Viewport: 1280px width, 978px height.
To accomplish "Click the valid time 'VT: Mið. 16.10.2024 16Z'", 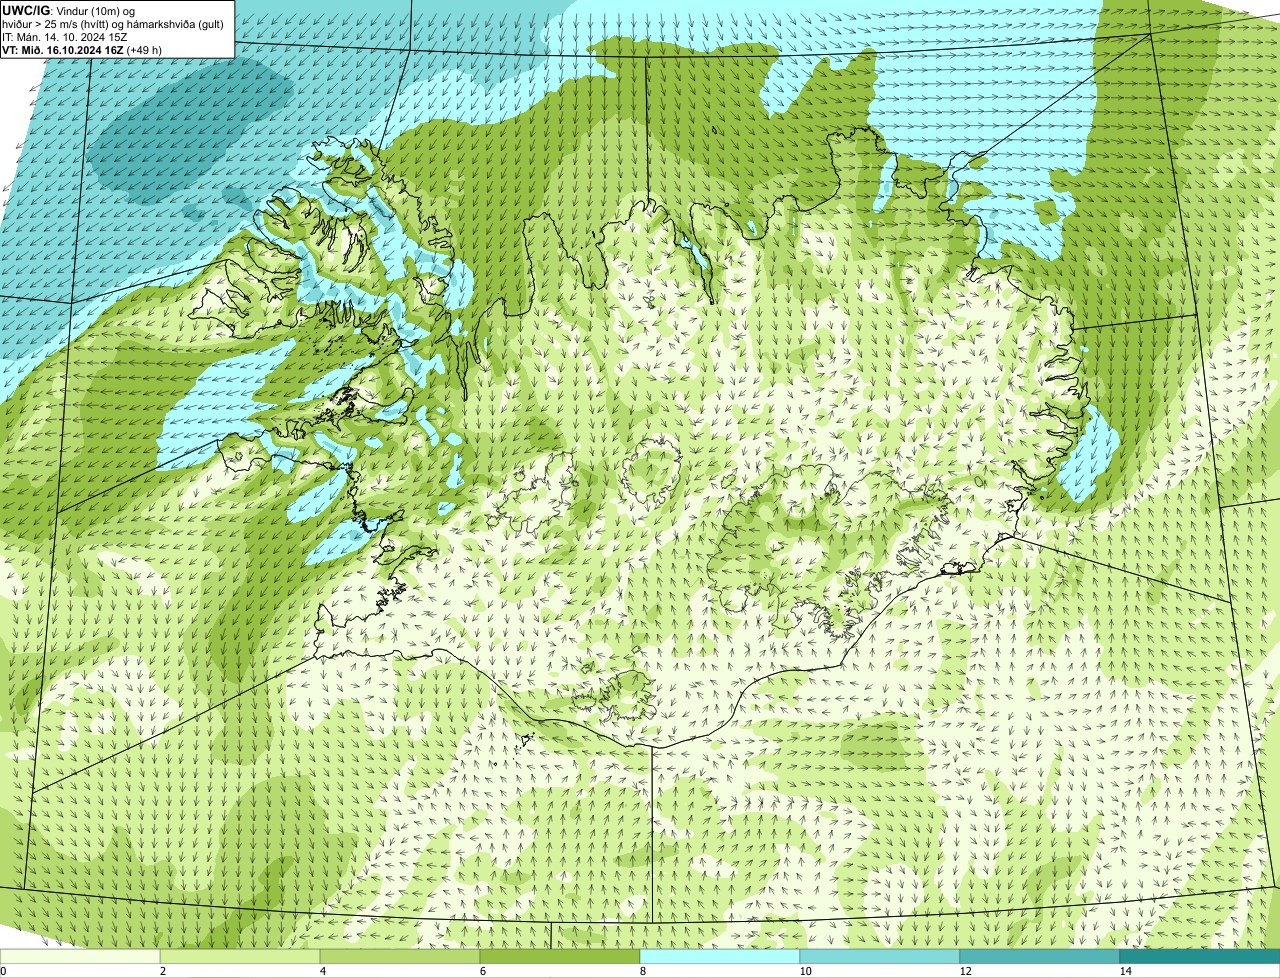I will point(62,49).
